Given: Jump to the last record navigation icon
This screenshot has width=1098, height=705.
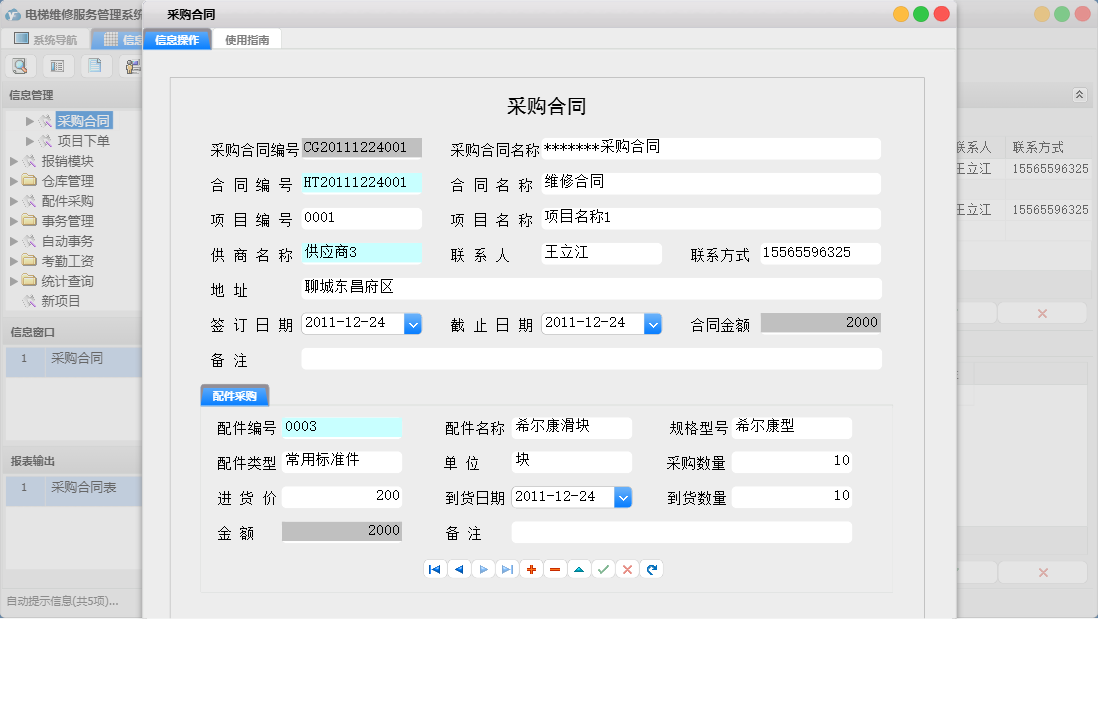Looking at the screenshot, I should tap(507, 569).
